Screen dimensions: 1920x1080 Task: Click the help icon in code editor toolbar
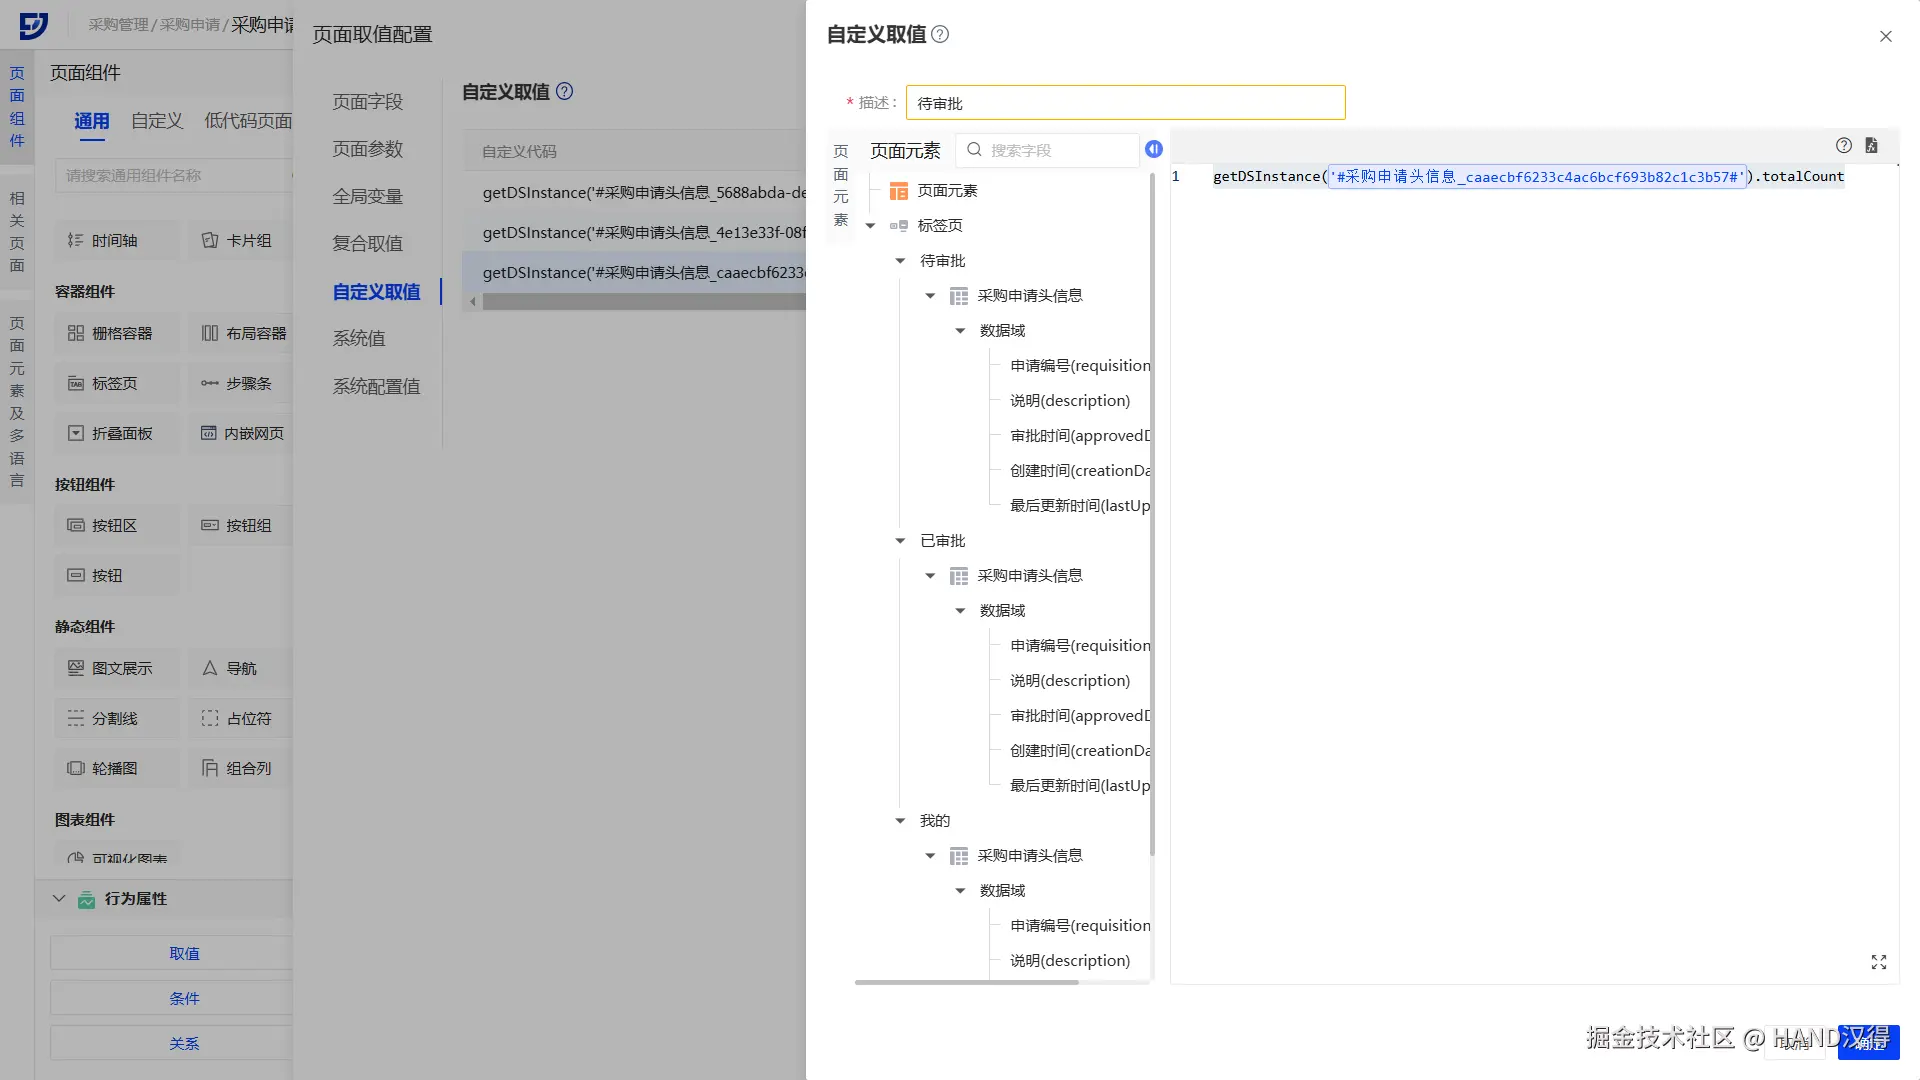(x=1844, y=145)
